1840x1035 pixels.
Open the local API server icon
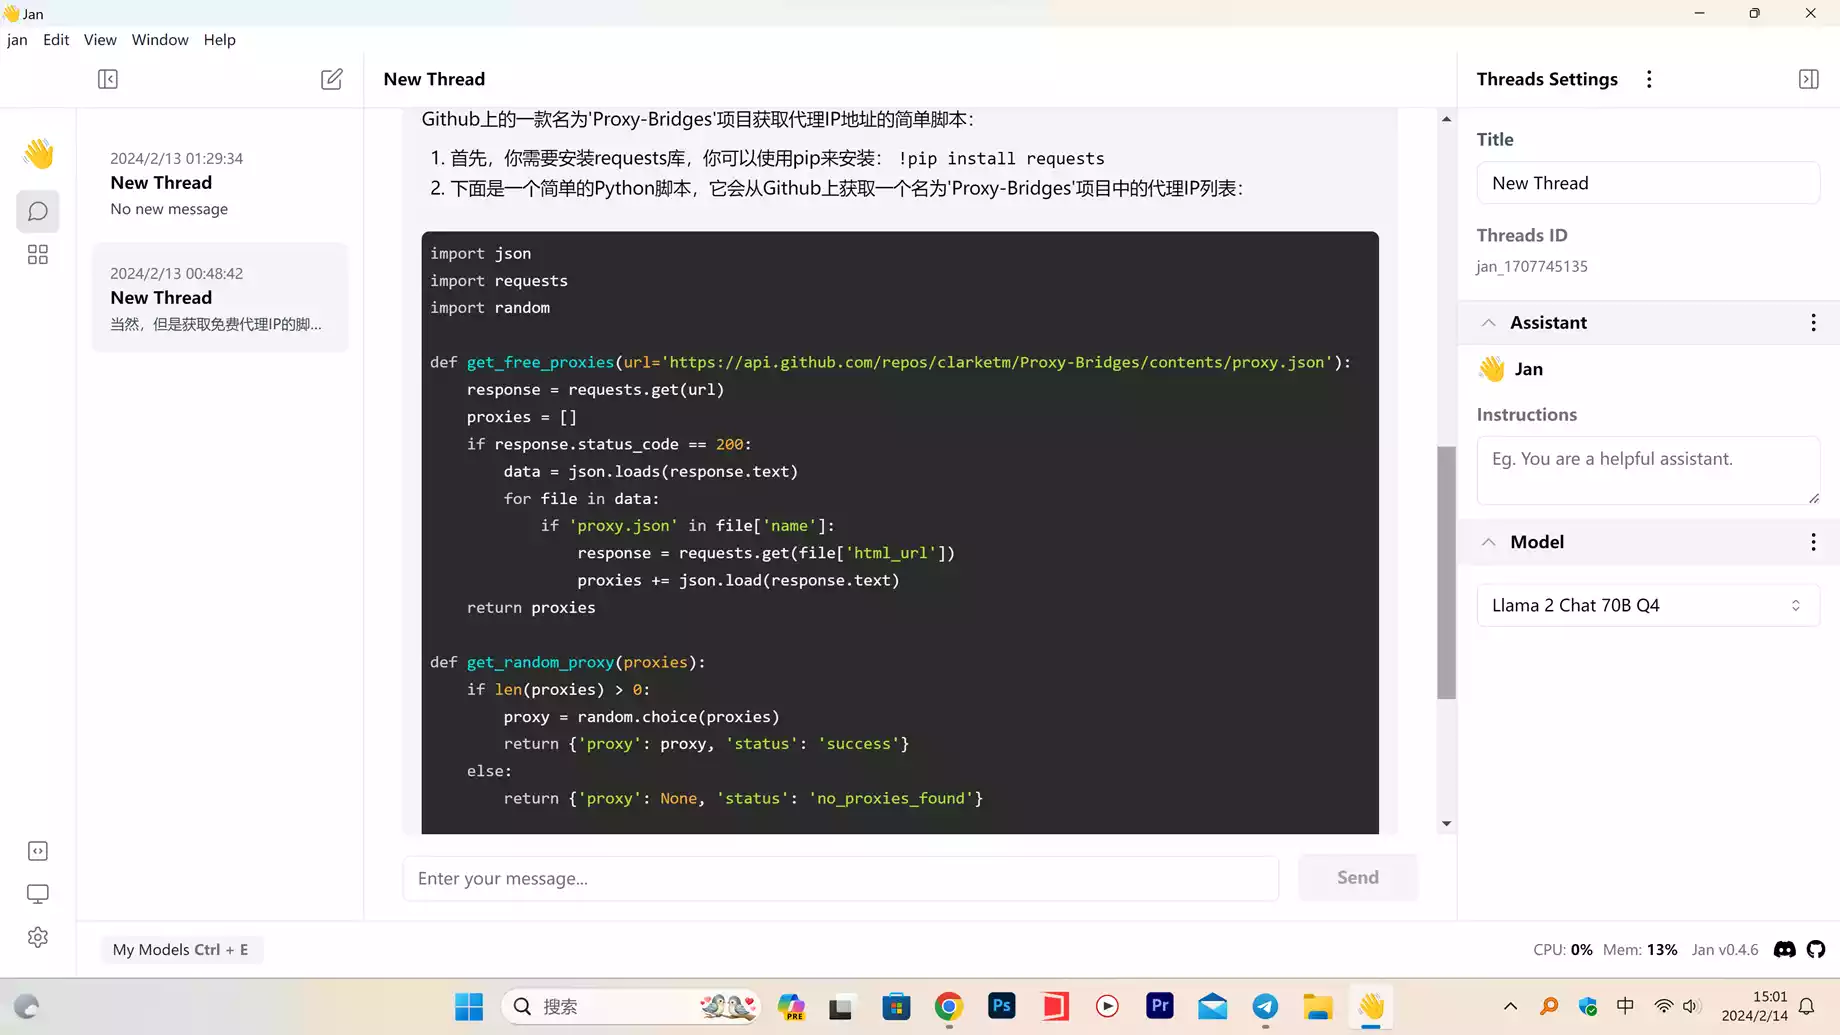(x=38, y=851)
